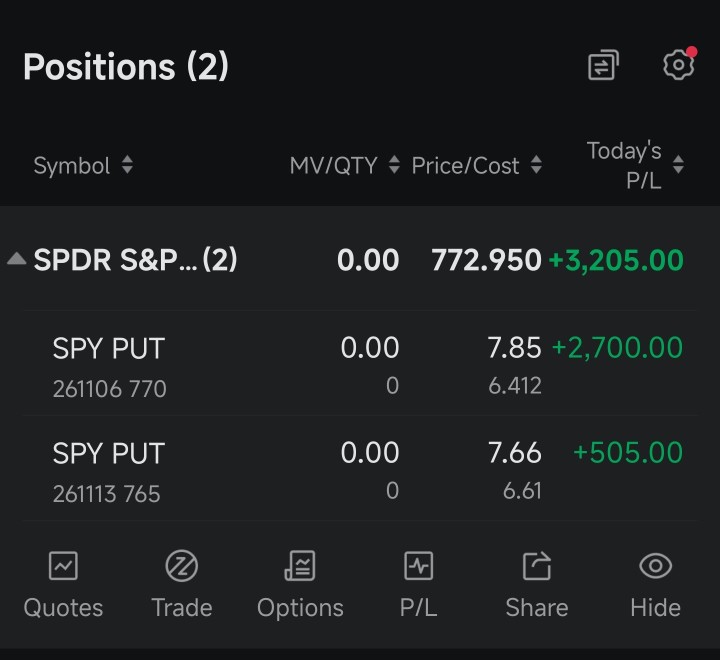Tap the +3,205.00 today's P/L value
The height and width of the screenshot is (660, 720).
pyautogui.click(x=616, y=260)
